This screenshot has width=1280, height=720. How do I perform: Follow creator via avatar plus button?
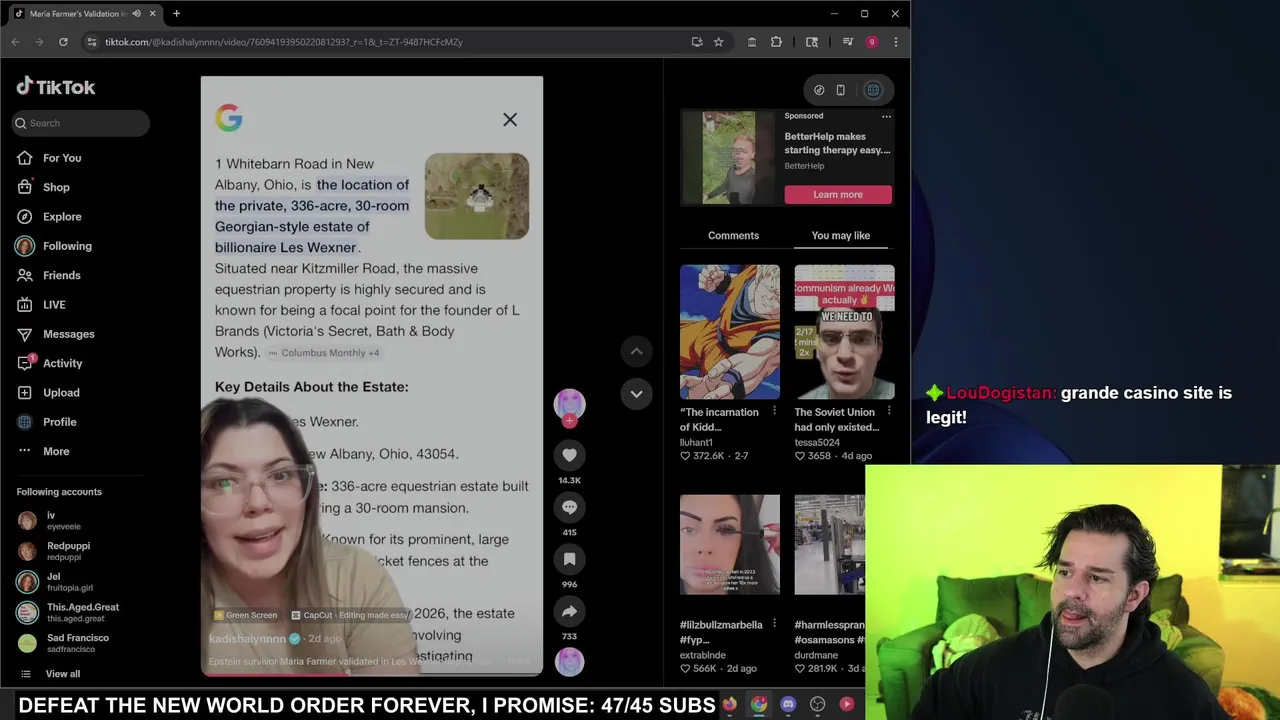pyautogui.click(x=569, y=421)
